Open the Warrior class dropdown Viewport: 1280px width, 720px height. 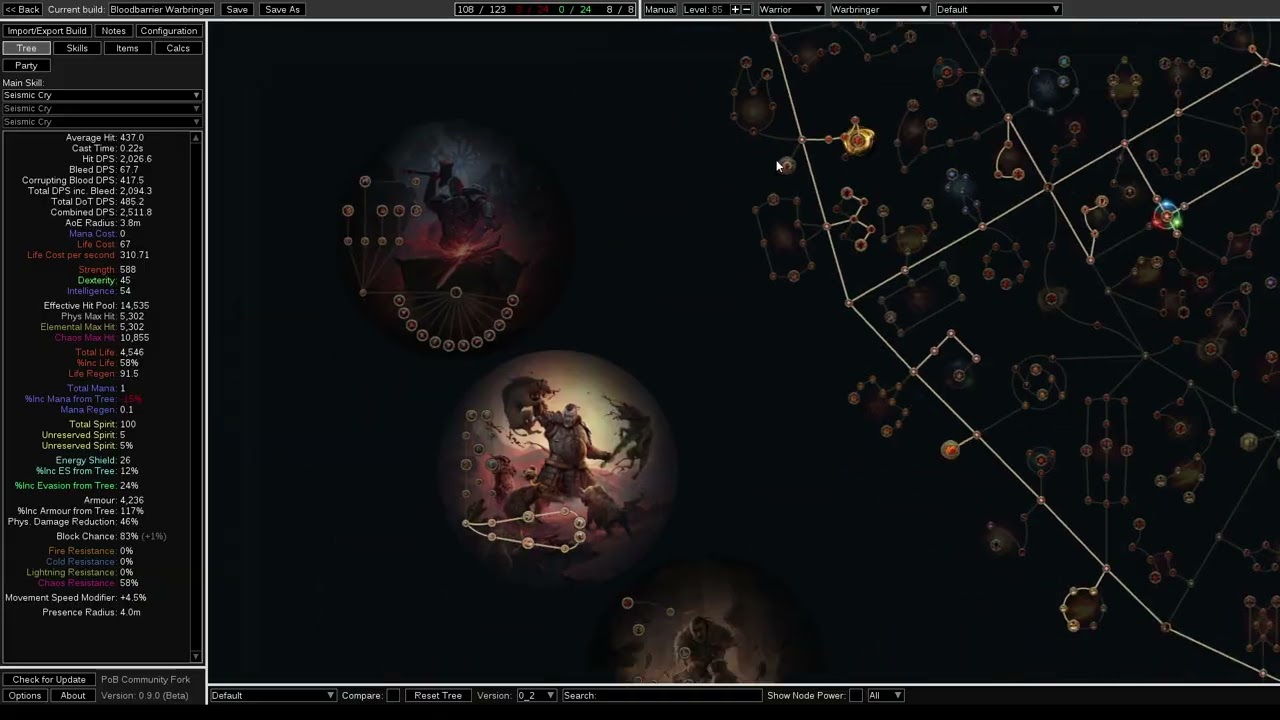click(x=790, y=9)
